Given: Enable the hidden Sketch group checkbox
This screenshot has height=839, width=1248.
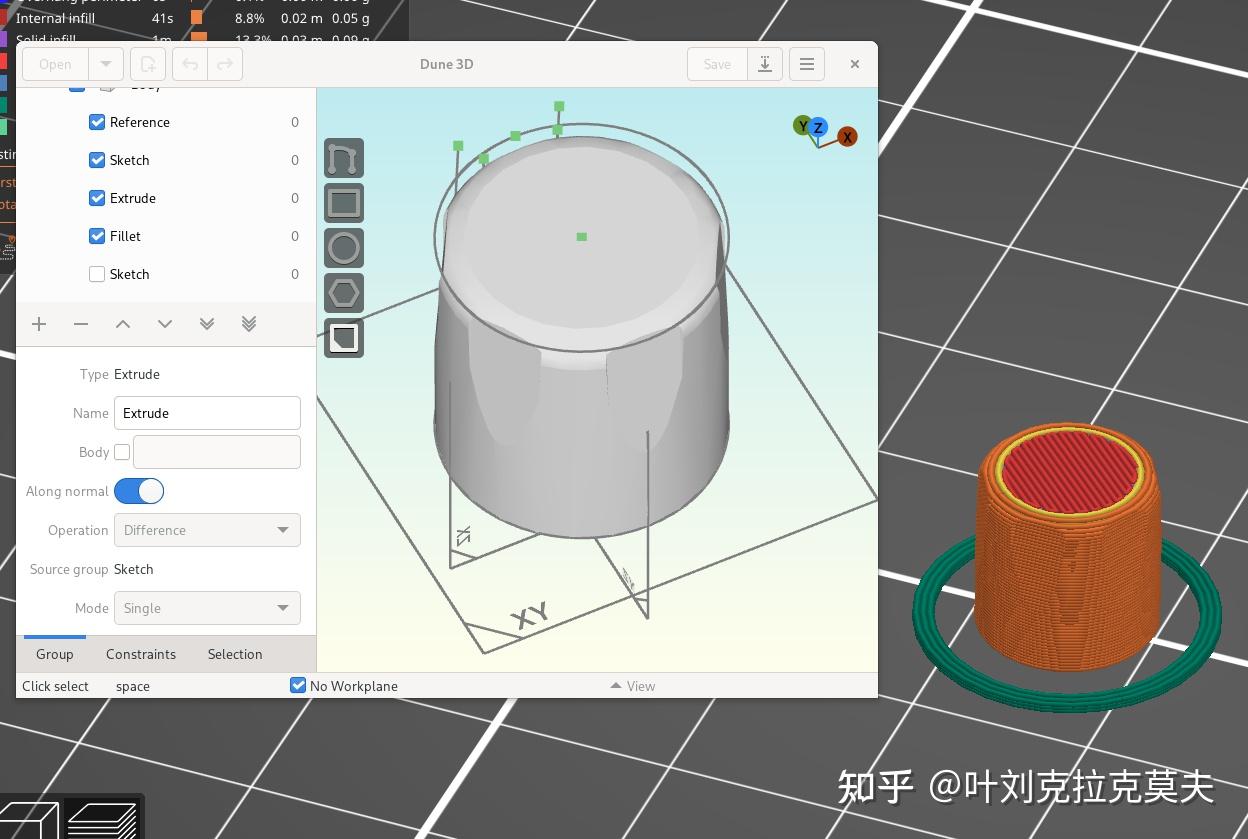Looking at the screenshot, I should (97, 274).
